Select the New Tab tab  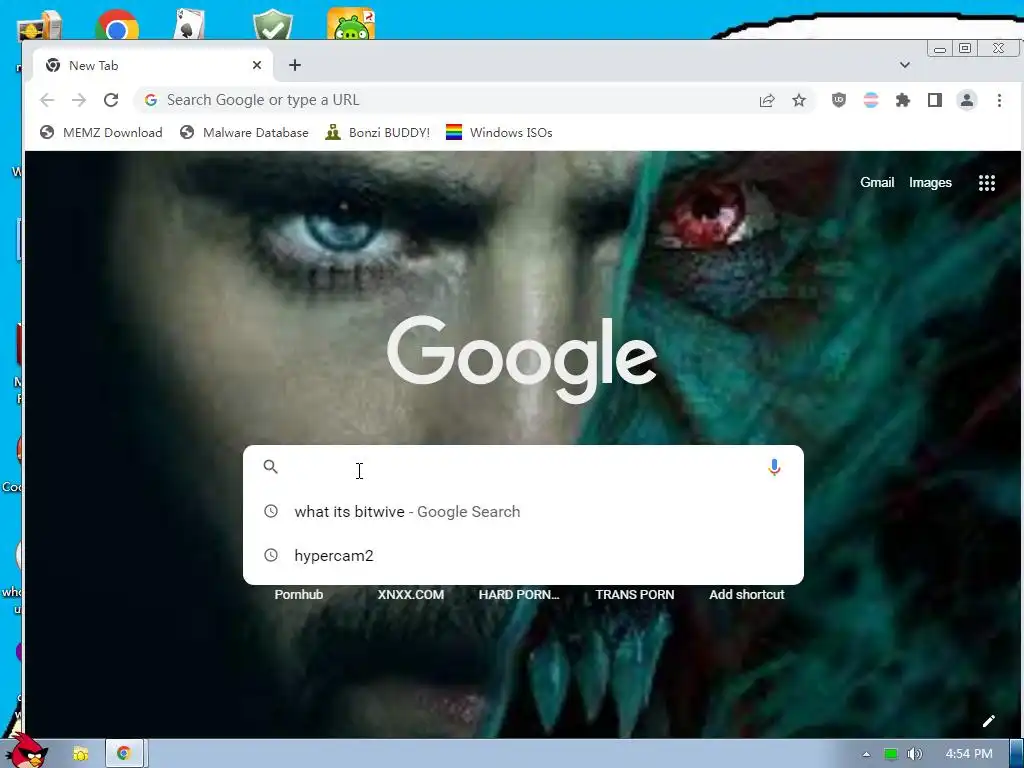pos(153,65)
